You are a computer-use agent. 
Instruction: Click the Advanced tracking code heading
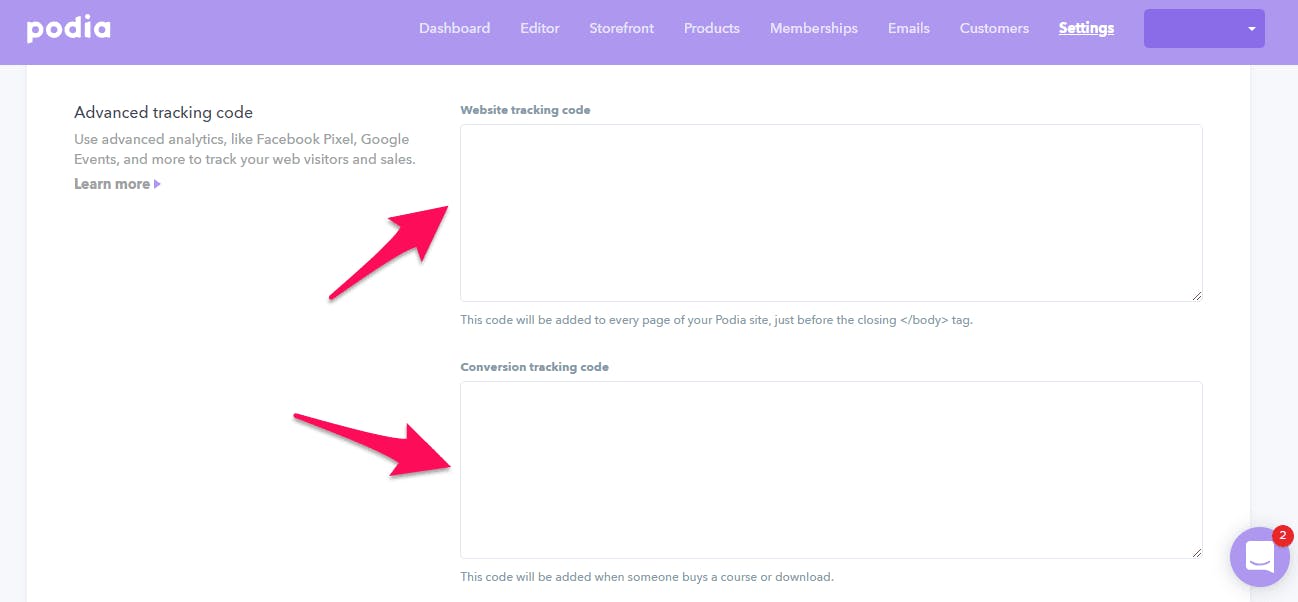(164, 112)
